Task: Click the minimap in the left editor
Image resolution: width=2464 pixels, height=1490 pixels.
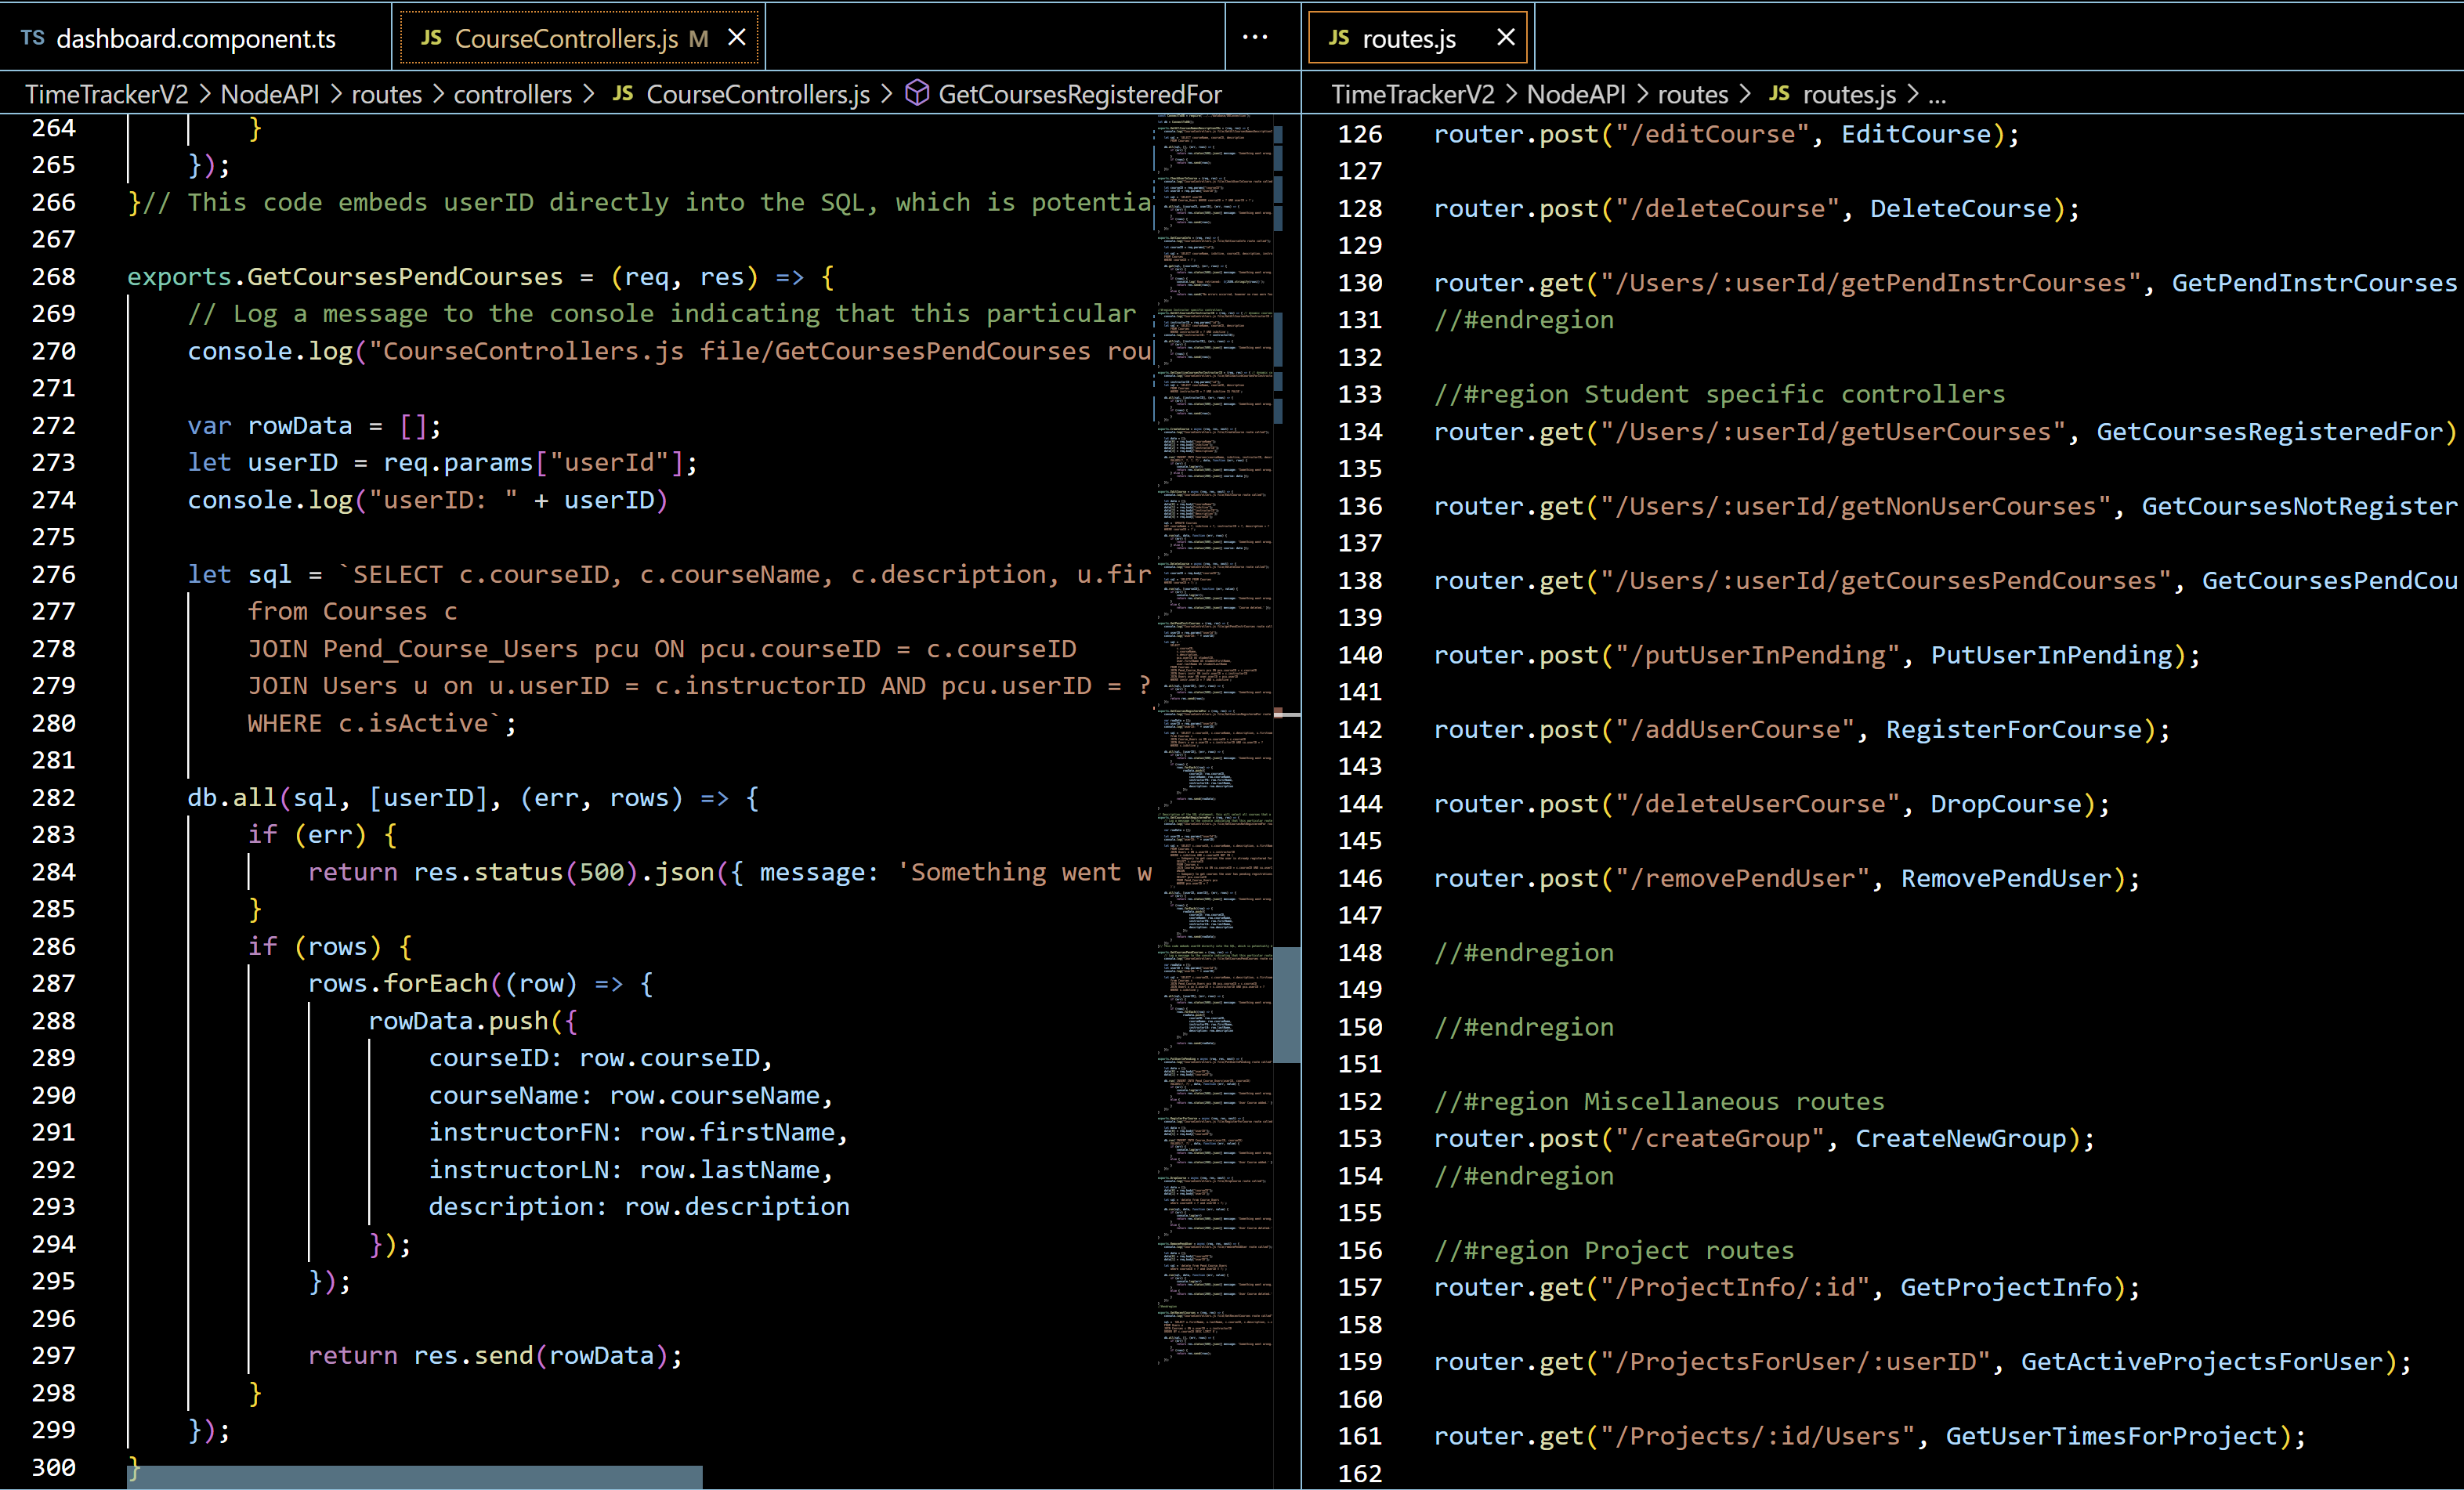Action: pos(1214,740)
